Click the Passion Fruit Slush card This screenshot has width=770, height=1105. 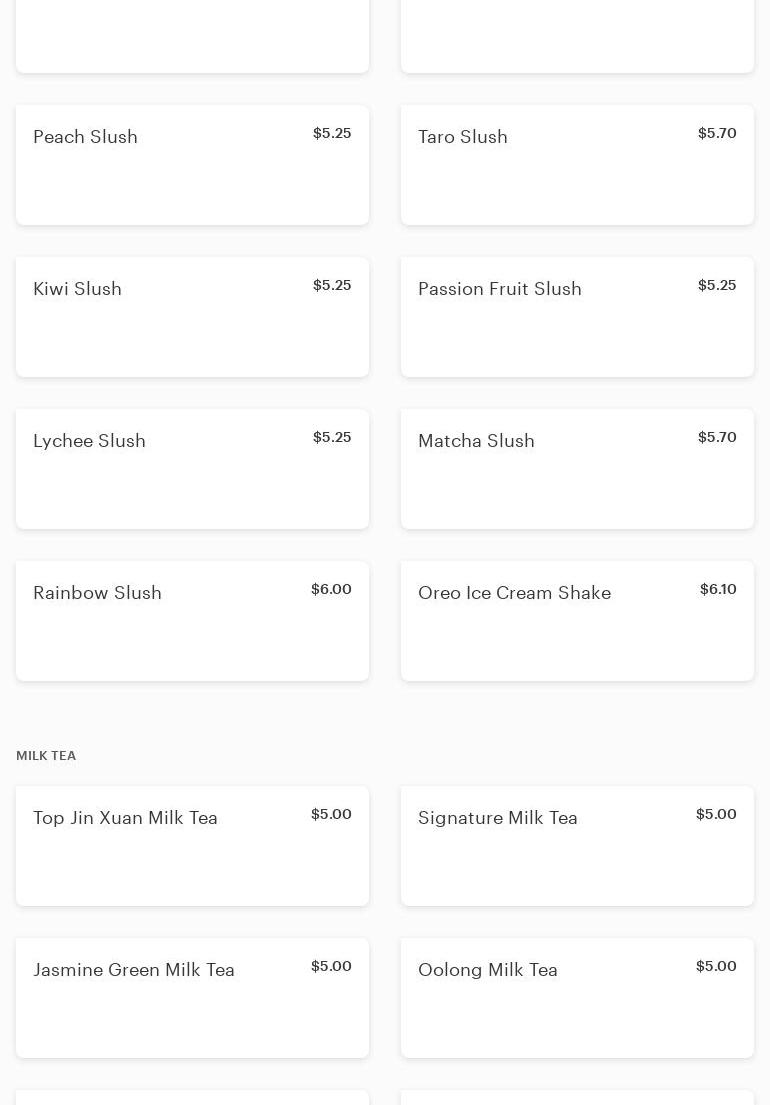click(577, 317)
